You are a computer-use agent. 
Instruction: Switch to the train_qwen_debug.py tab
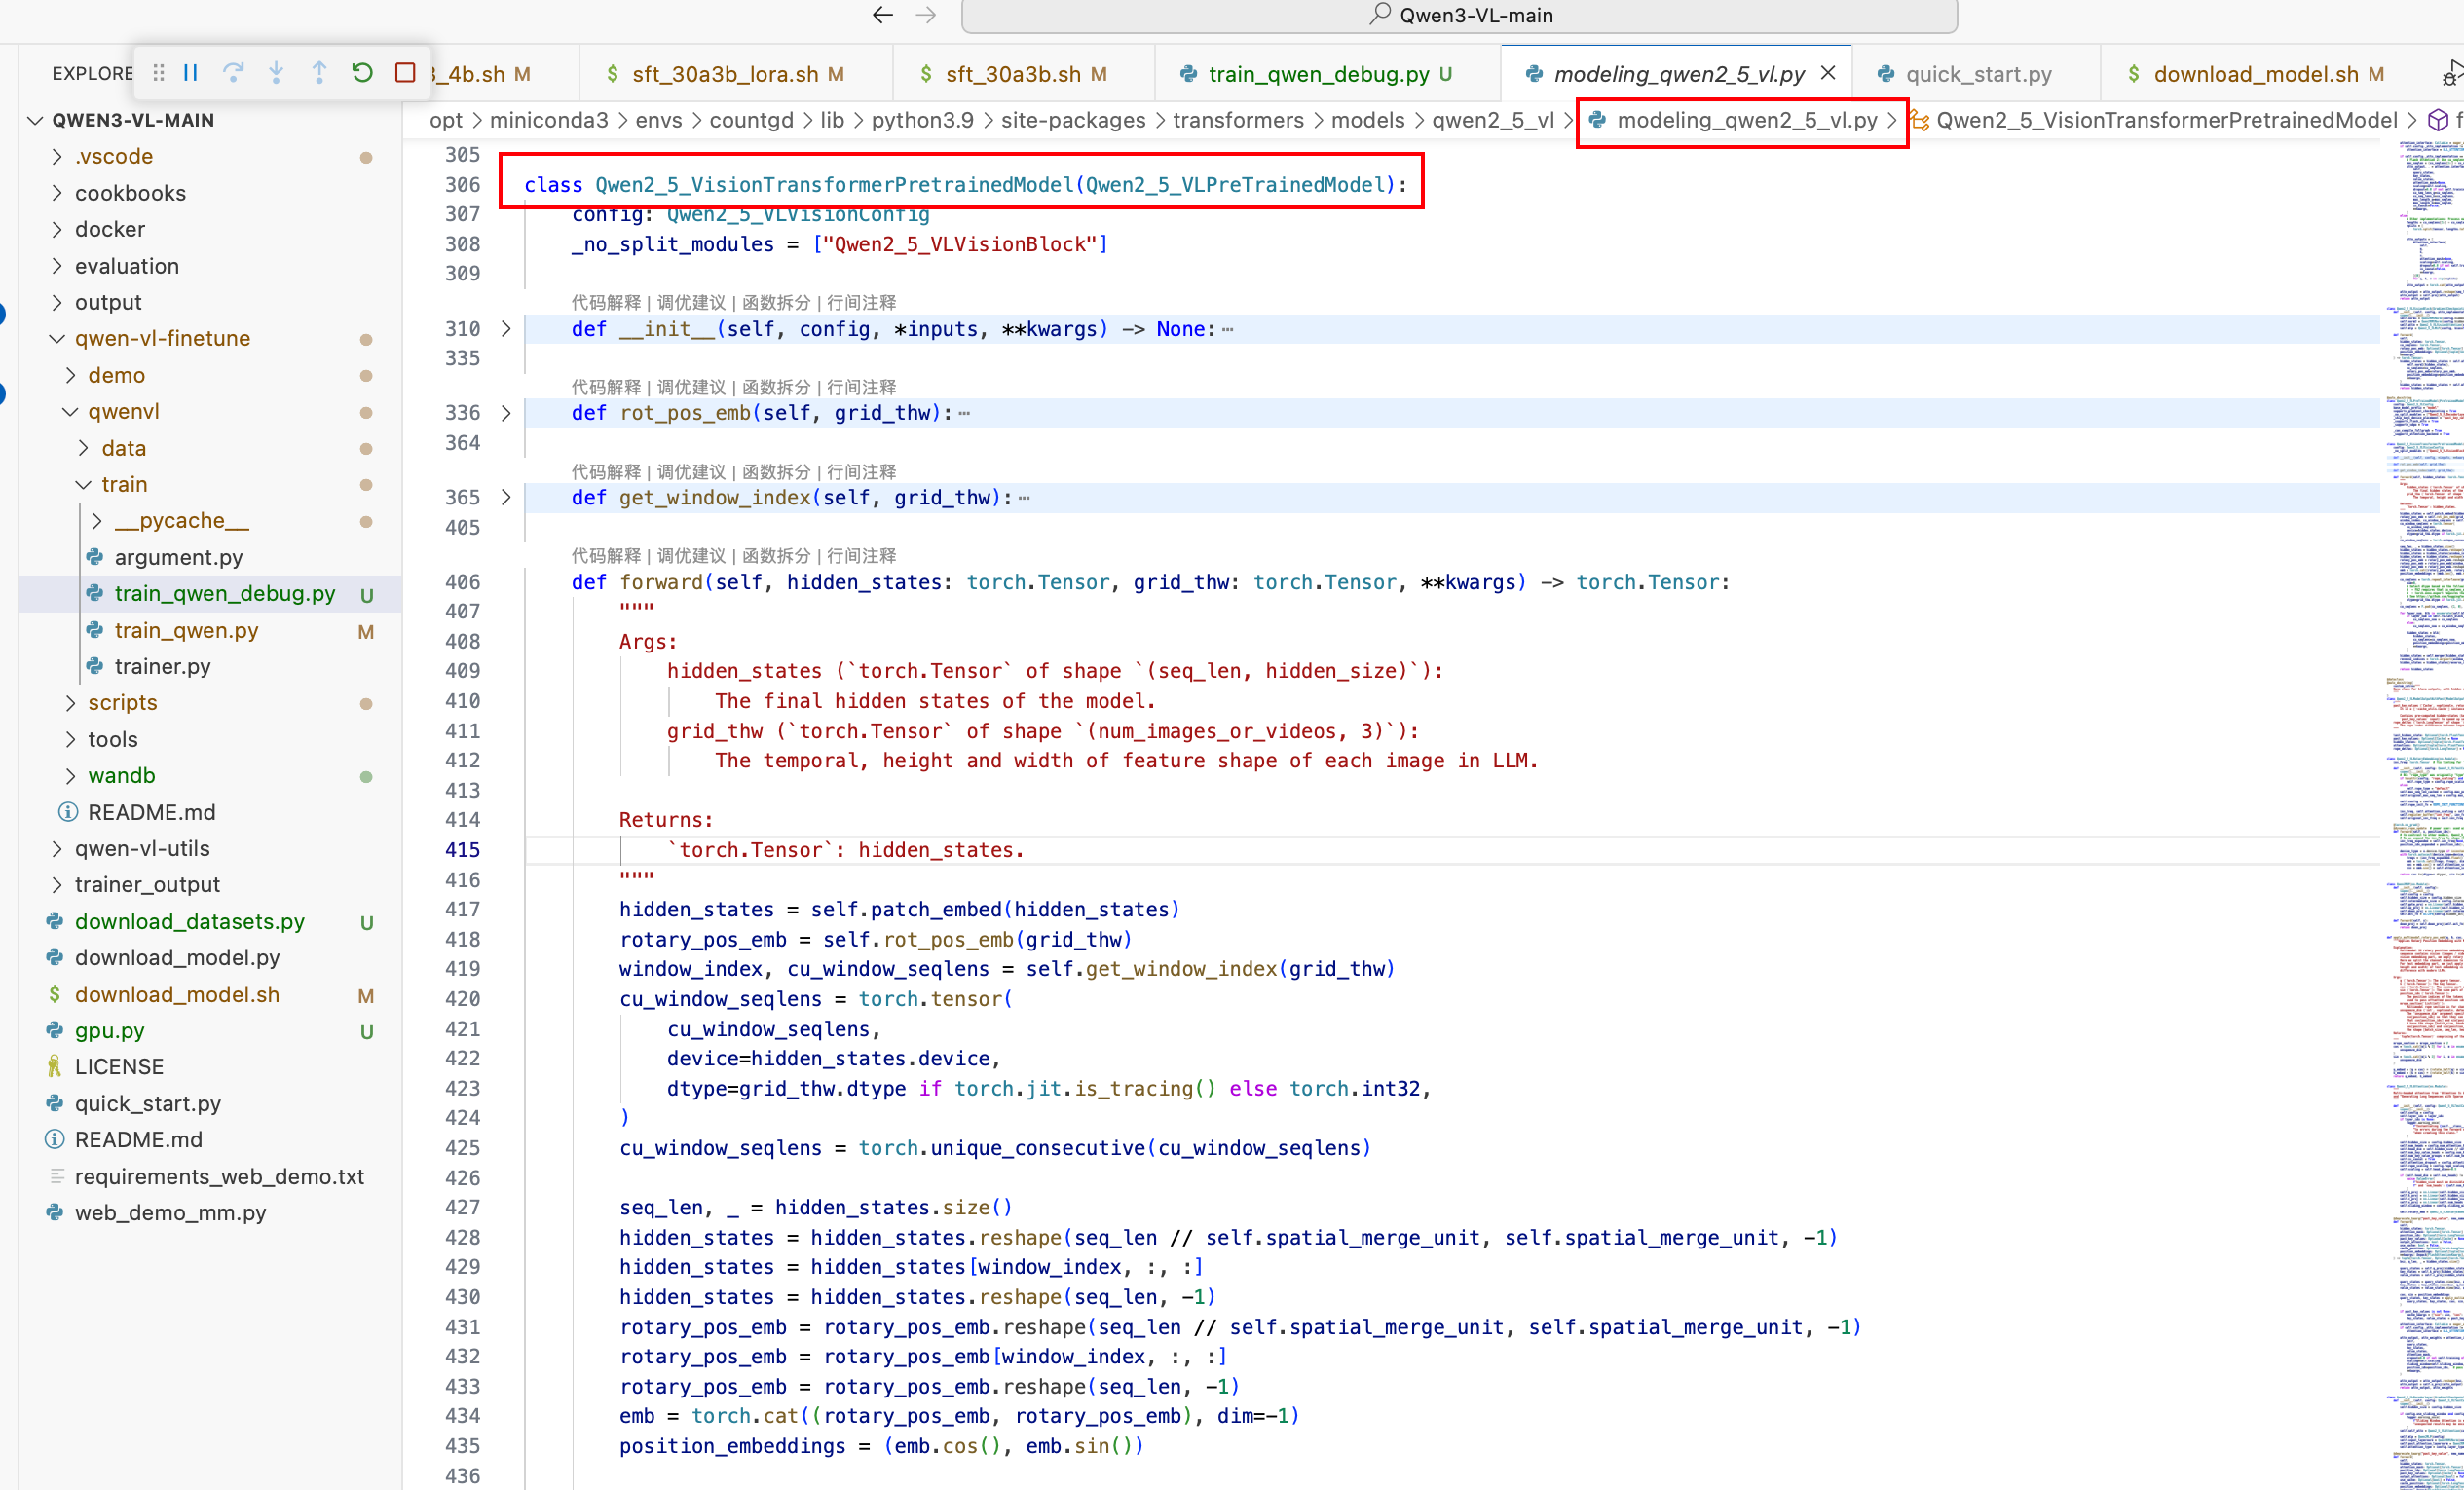[1318, 74]
